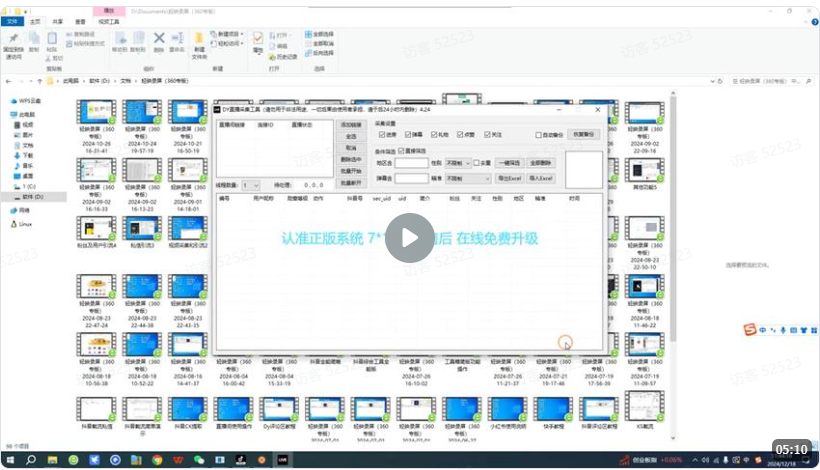Open the 共享 ribbon tab
The image size is (820, 470).
pos(56,20)
